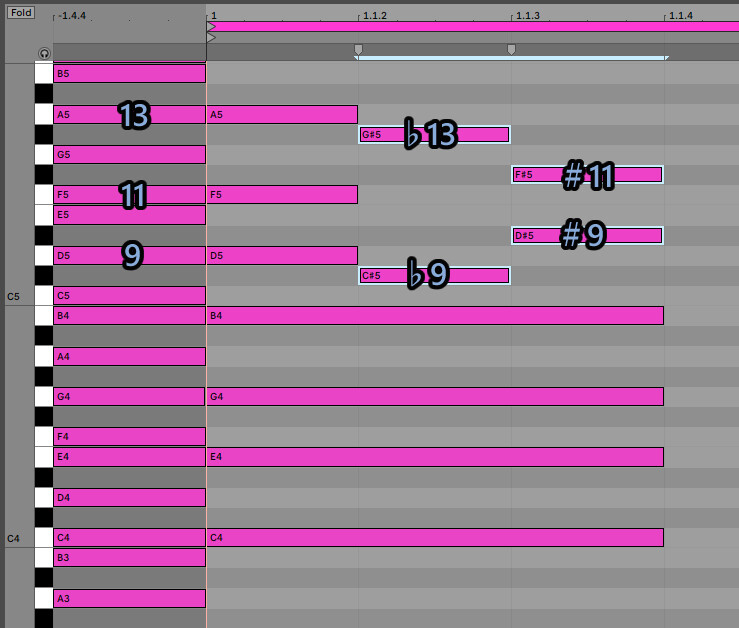
Task: Select the F5 note before bar 1
Action: click(x=130, y=194)
